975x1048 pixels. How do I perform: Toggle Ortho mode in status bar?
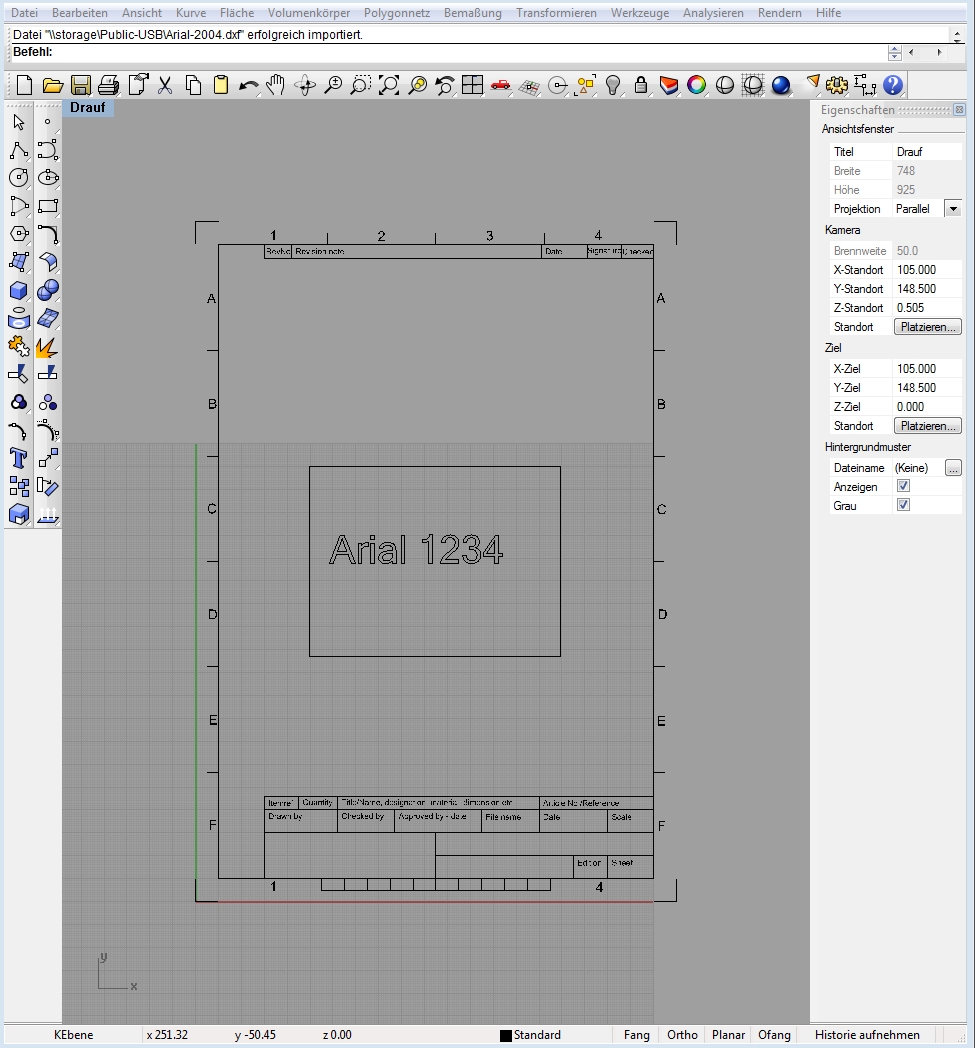coord(682,1035)
